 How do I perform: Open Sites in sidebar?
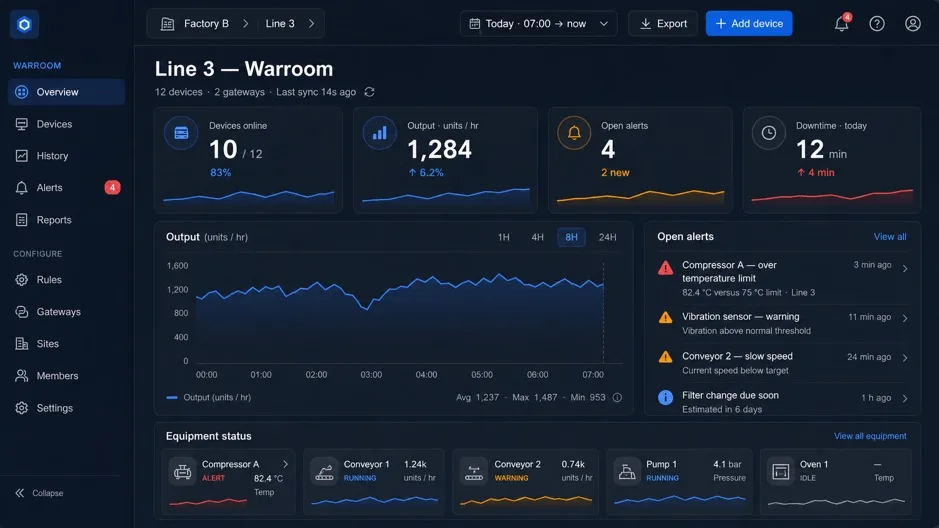click(x=66, y=344)
